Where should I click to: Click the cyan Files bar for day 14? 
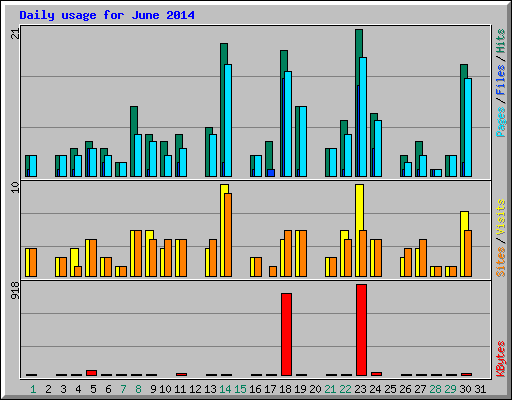(x=228, y=120)
